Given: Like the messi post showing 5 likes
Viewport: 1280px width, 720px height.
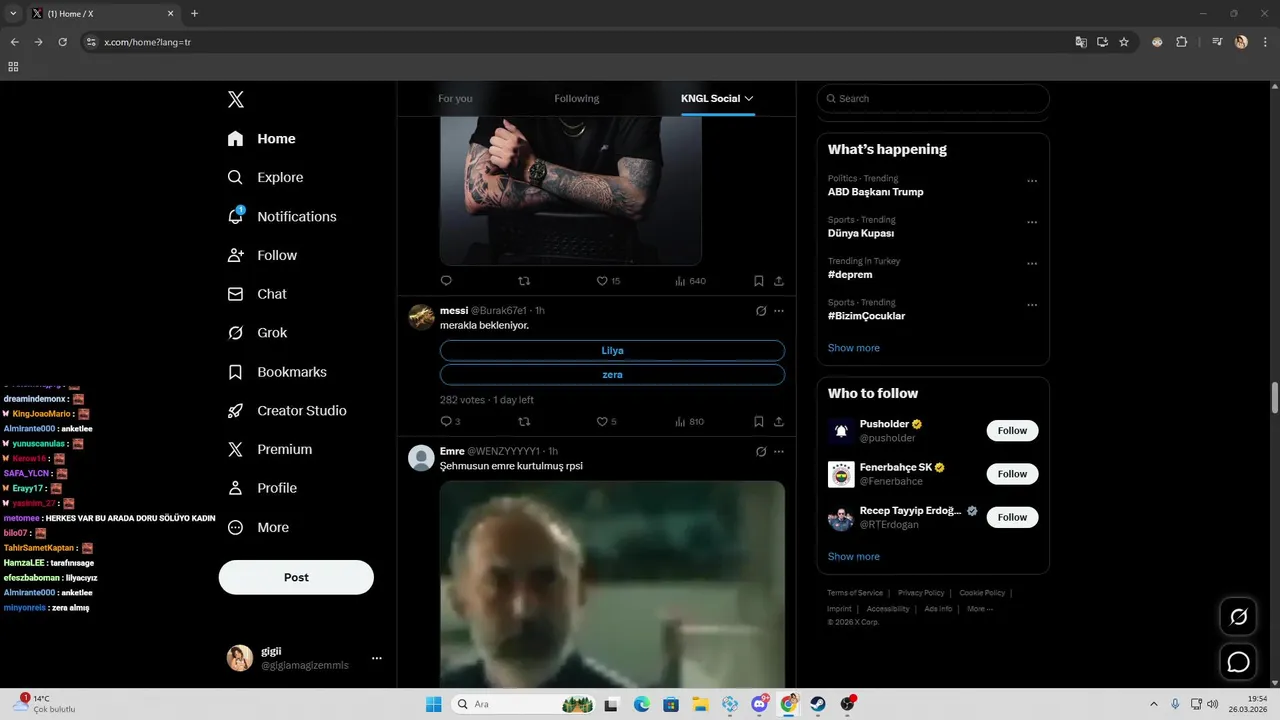Looking at the screenshot, I should (x=602, y=422).
